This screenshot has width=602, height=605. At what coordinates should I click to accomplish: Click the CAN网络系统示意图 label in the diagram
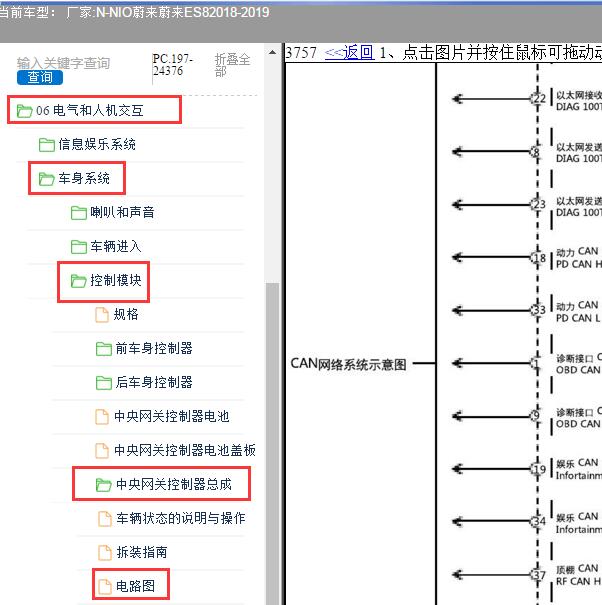coord(348,364)
